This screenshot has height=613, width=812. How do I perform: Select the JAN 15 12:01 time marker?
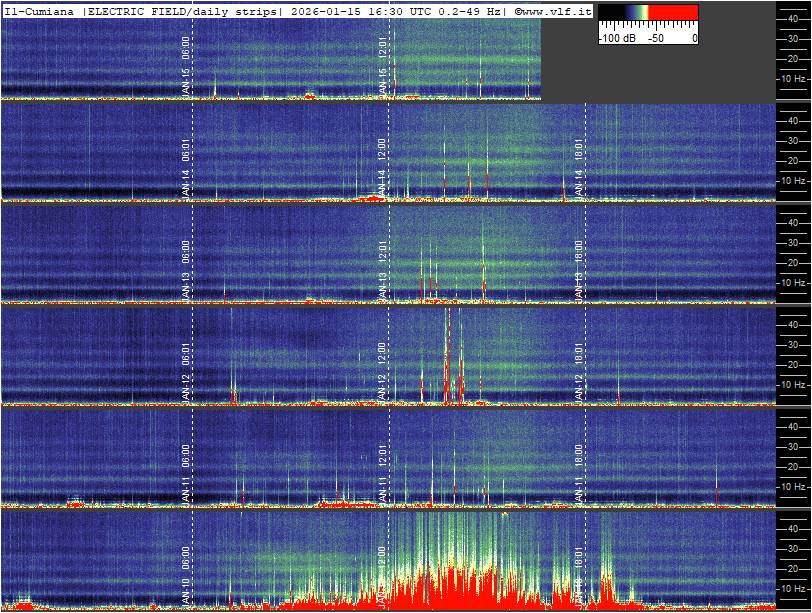coord(383,65)
